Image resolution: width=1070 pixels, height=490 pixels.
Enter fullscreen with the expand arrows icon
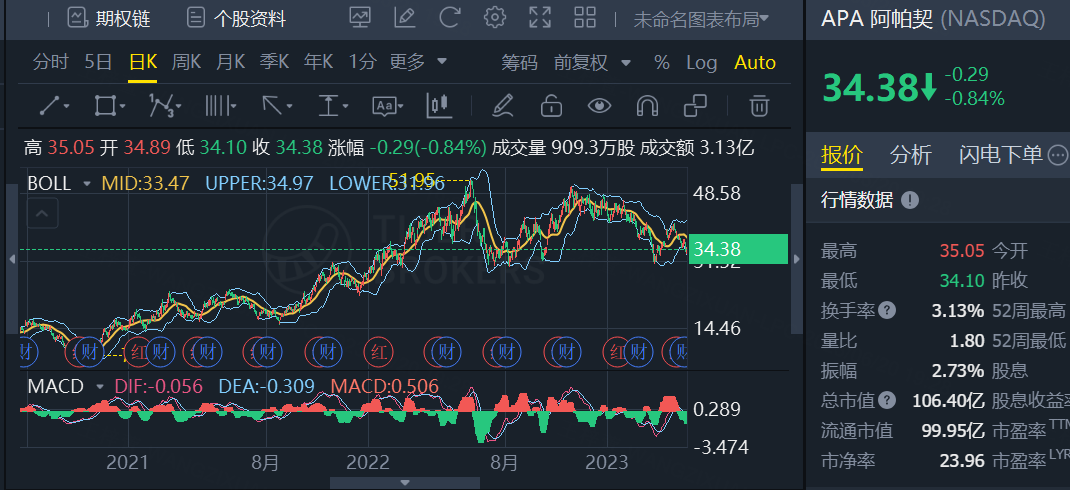pos(540,18)
